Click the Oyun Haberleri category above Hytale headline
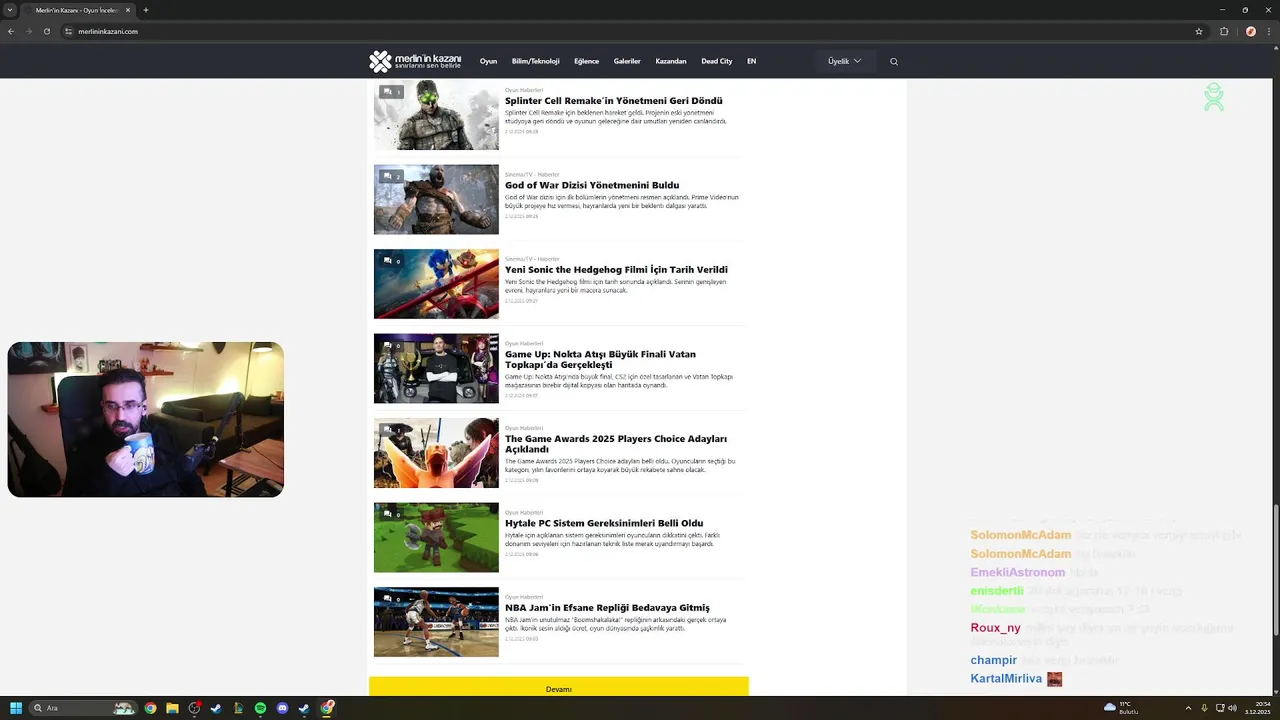Viewport: 1280px width, 720px height. click(524, 513)
